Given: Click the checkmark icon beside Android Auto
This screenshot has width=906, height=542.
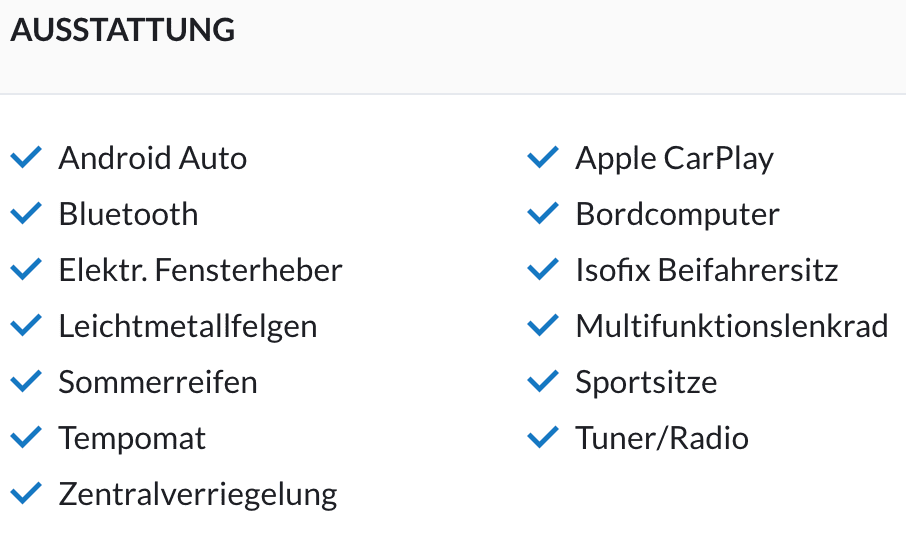Looking at the screenshot, I should click(26, 157).
